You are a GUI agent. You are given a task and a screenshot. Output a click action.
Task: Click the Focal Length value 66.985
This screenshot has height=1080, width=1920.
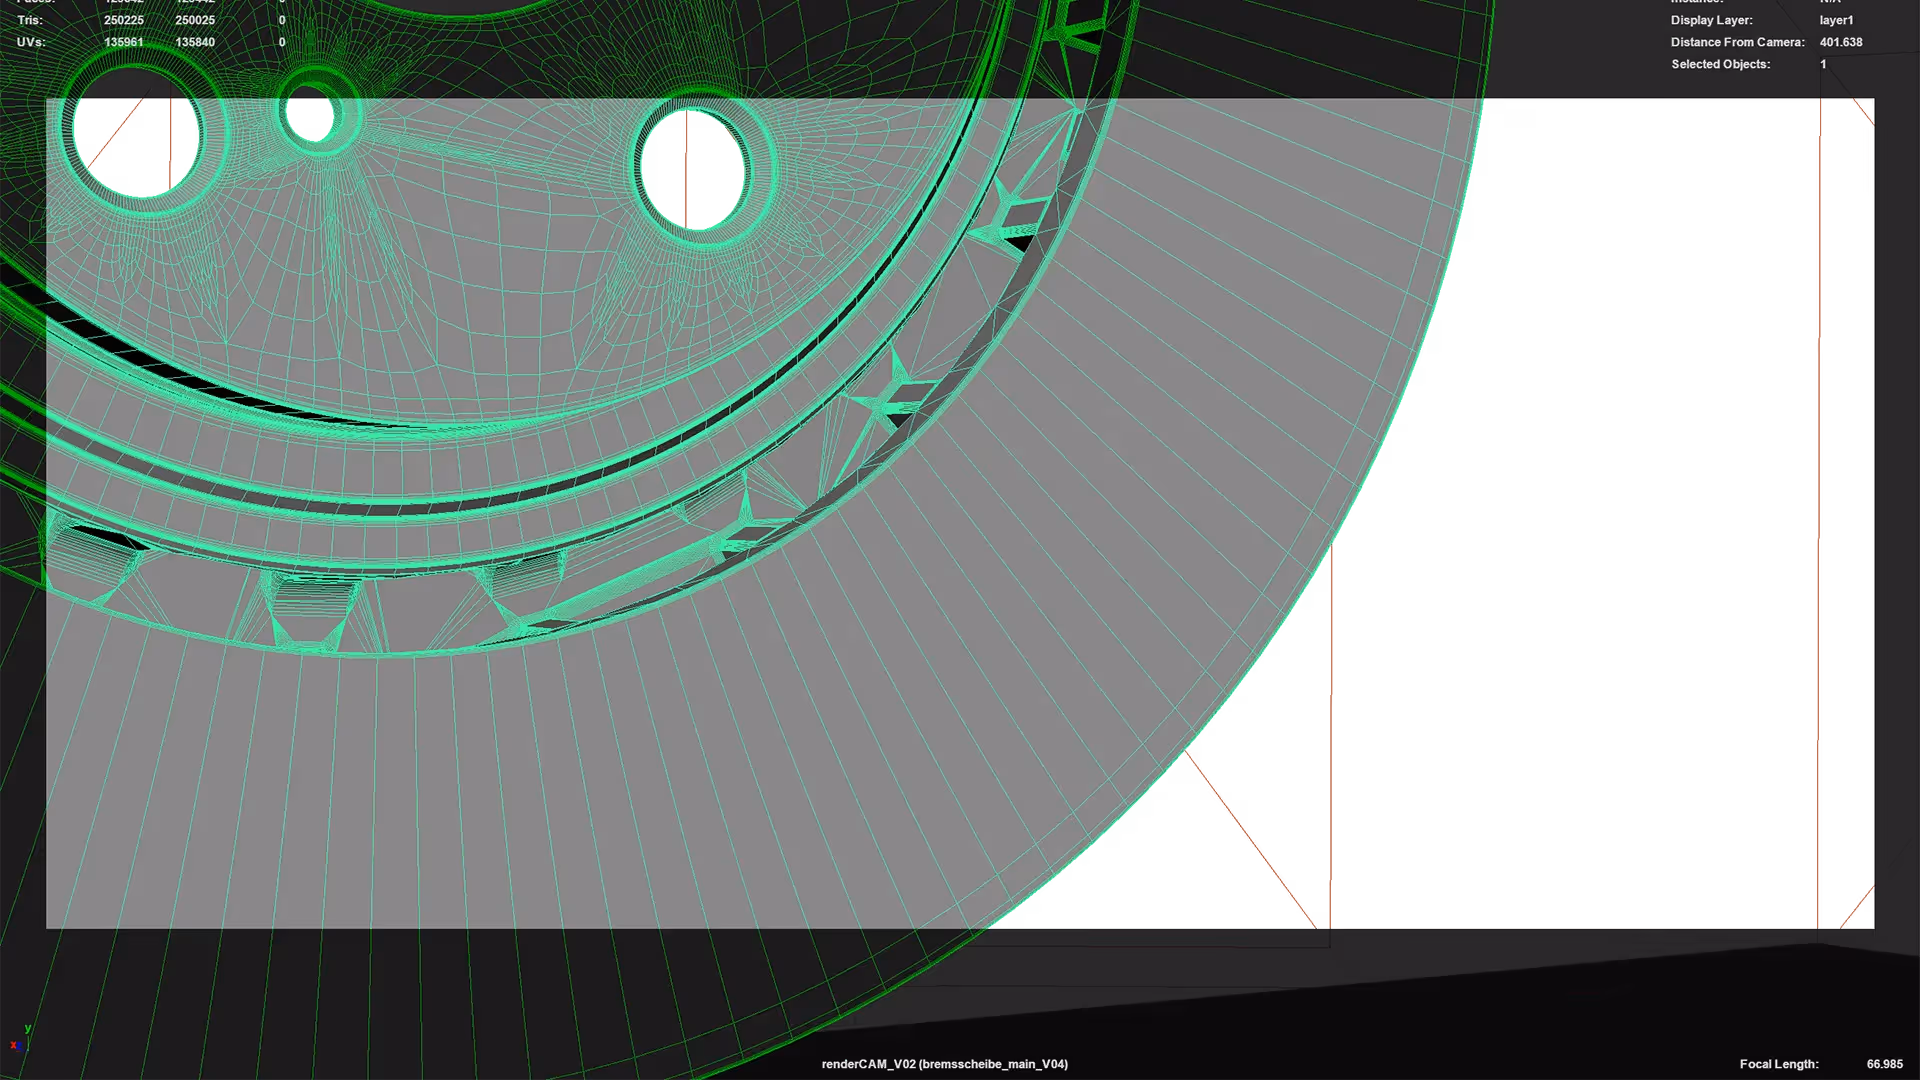coord(1884,1064)
